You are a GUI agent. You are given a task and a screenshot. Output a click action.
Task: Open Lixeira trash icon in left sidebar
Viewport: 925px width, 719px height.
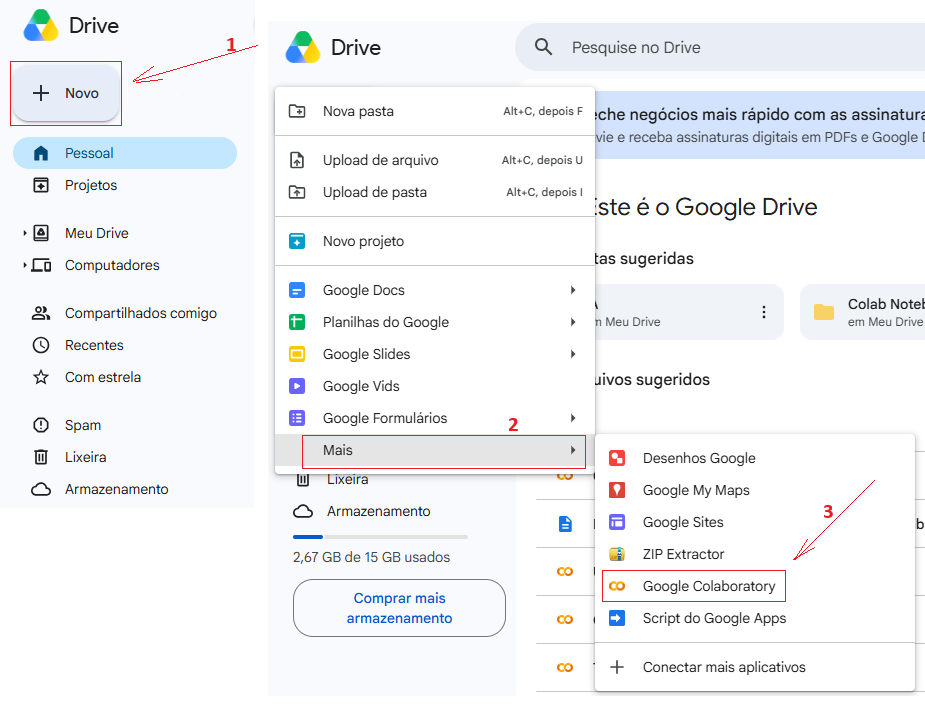41,457
